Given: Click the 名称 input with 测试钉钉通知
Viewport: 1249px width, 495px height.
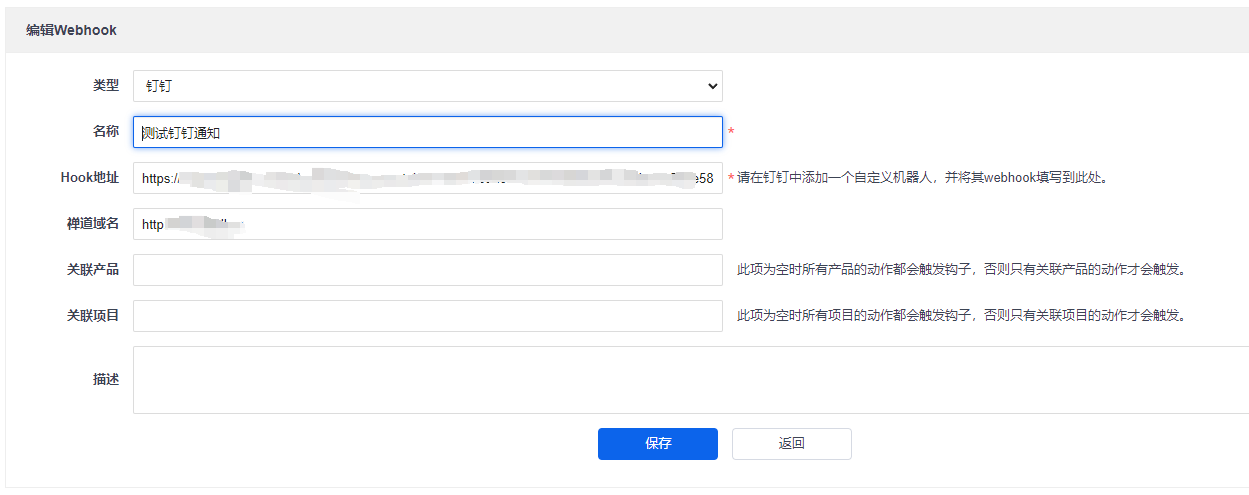Looking at the screenshot, I should 427,132.
